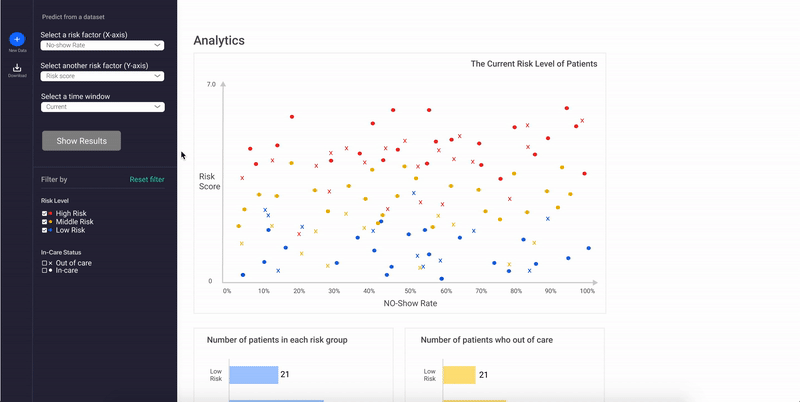This screenshot has width=800, height=402.
Task: Toggle the High Risk checkbox
Action: pyautogui.click(x=44, y=213)
